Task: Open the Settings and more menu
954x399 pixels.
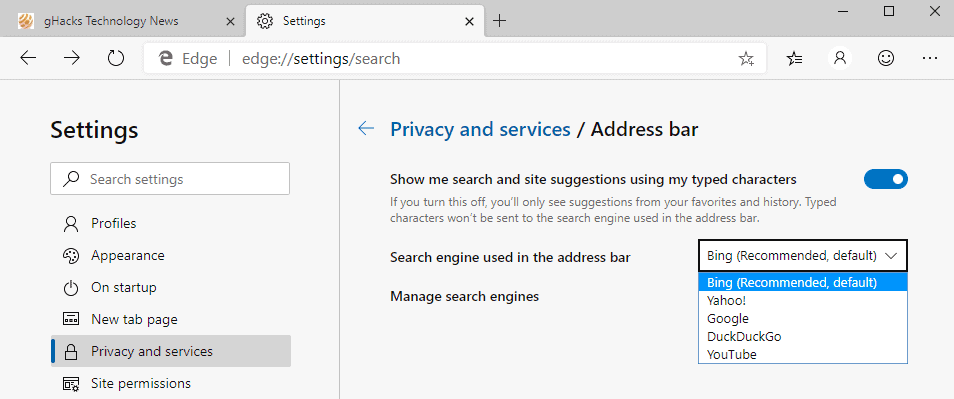Action: 929,58
